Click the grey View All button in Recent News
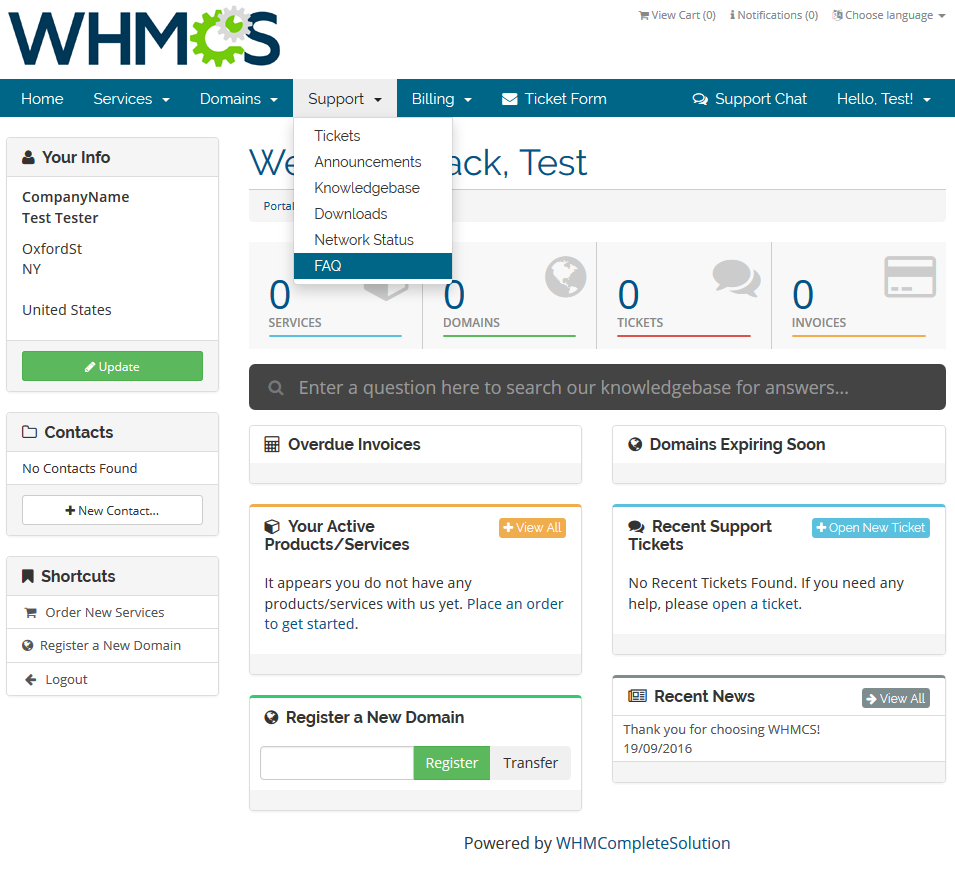Viewport: 955px width, 878px height. tap(895, 698)
